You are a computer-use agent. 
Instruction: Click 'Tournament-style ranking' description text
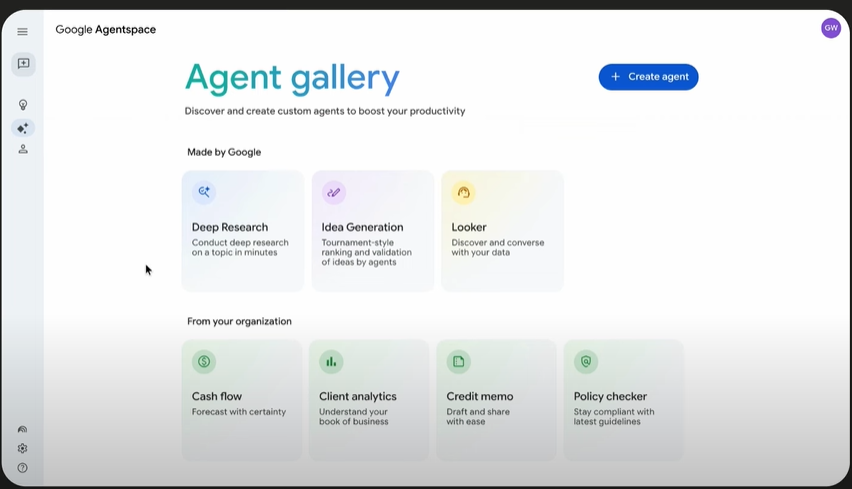point(366,252)
